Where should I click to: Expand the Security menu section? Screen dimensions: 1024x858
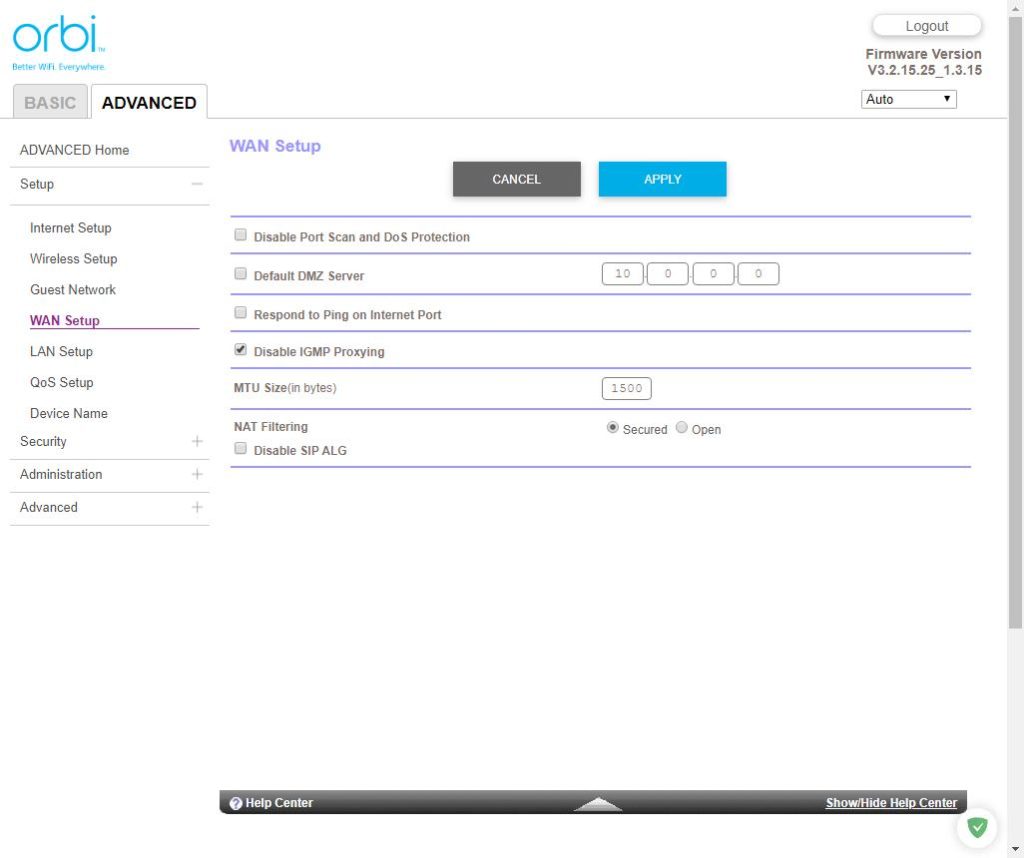point(197,441)
